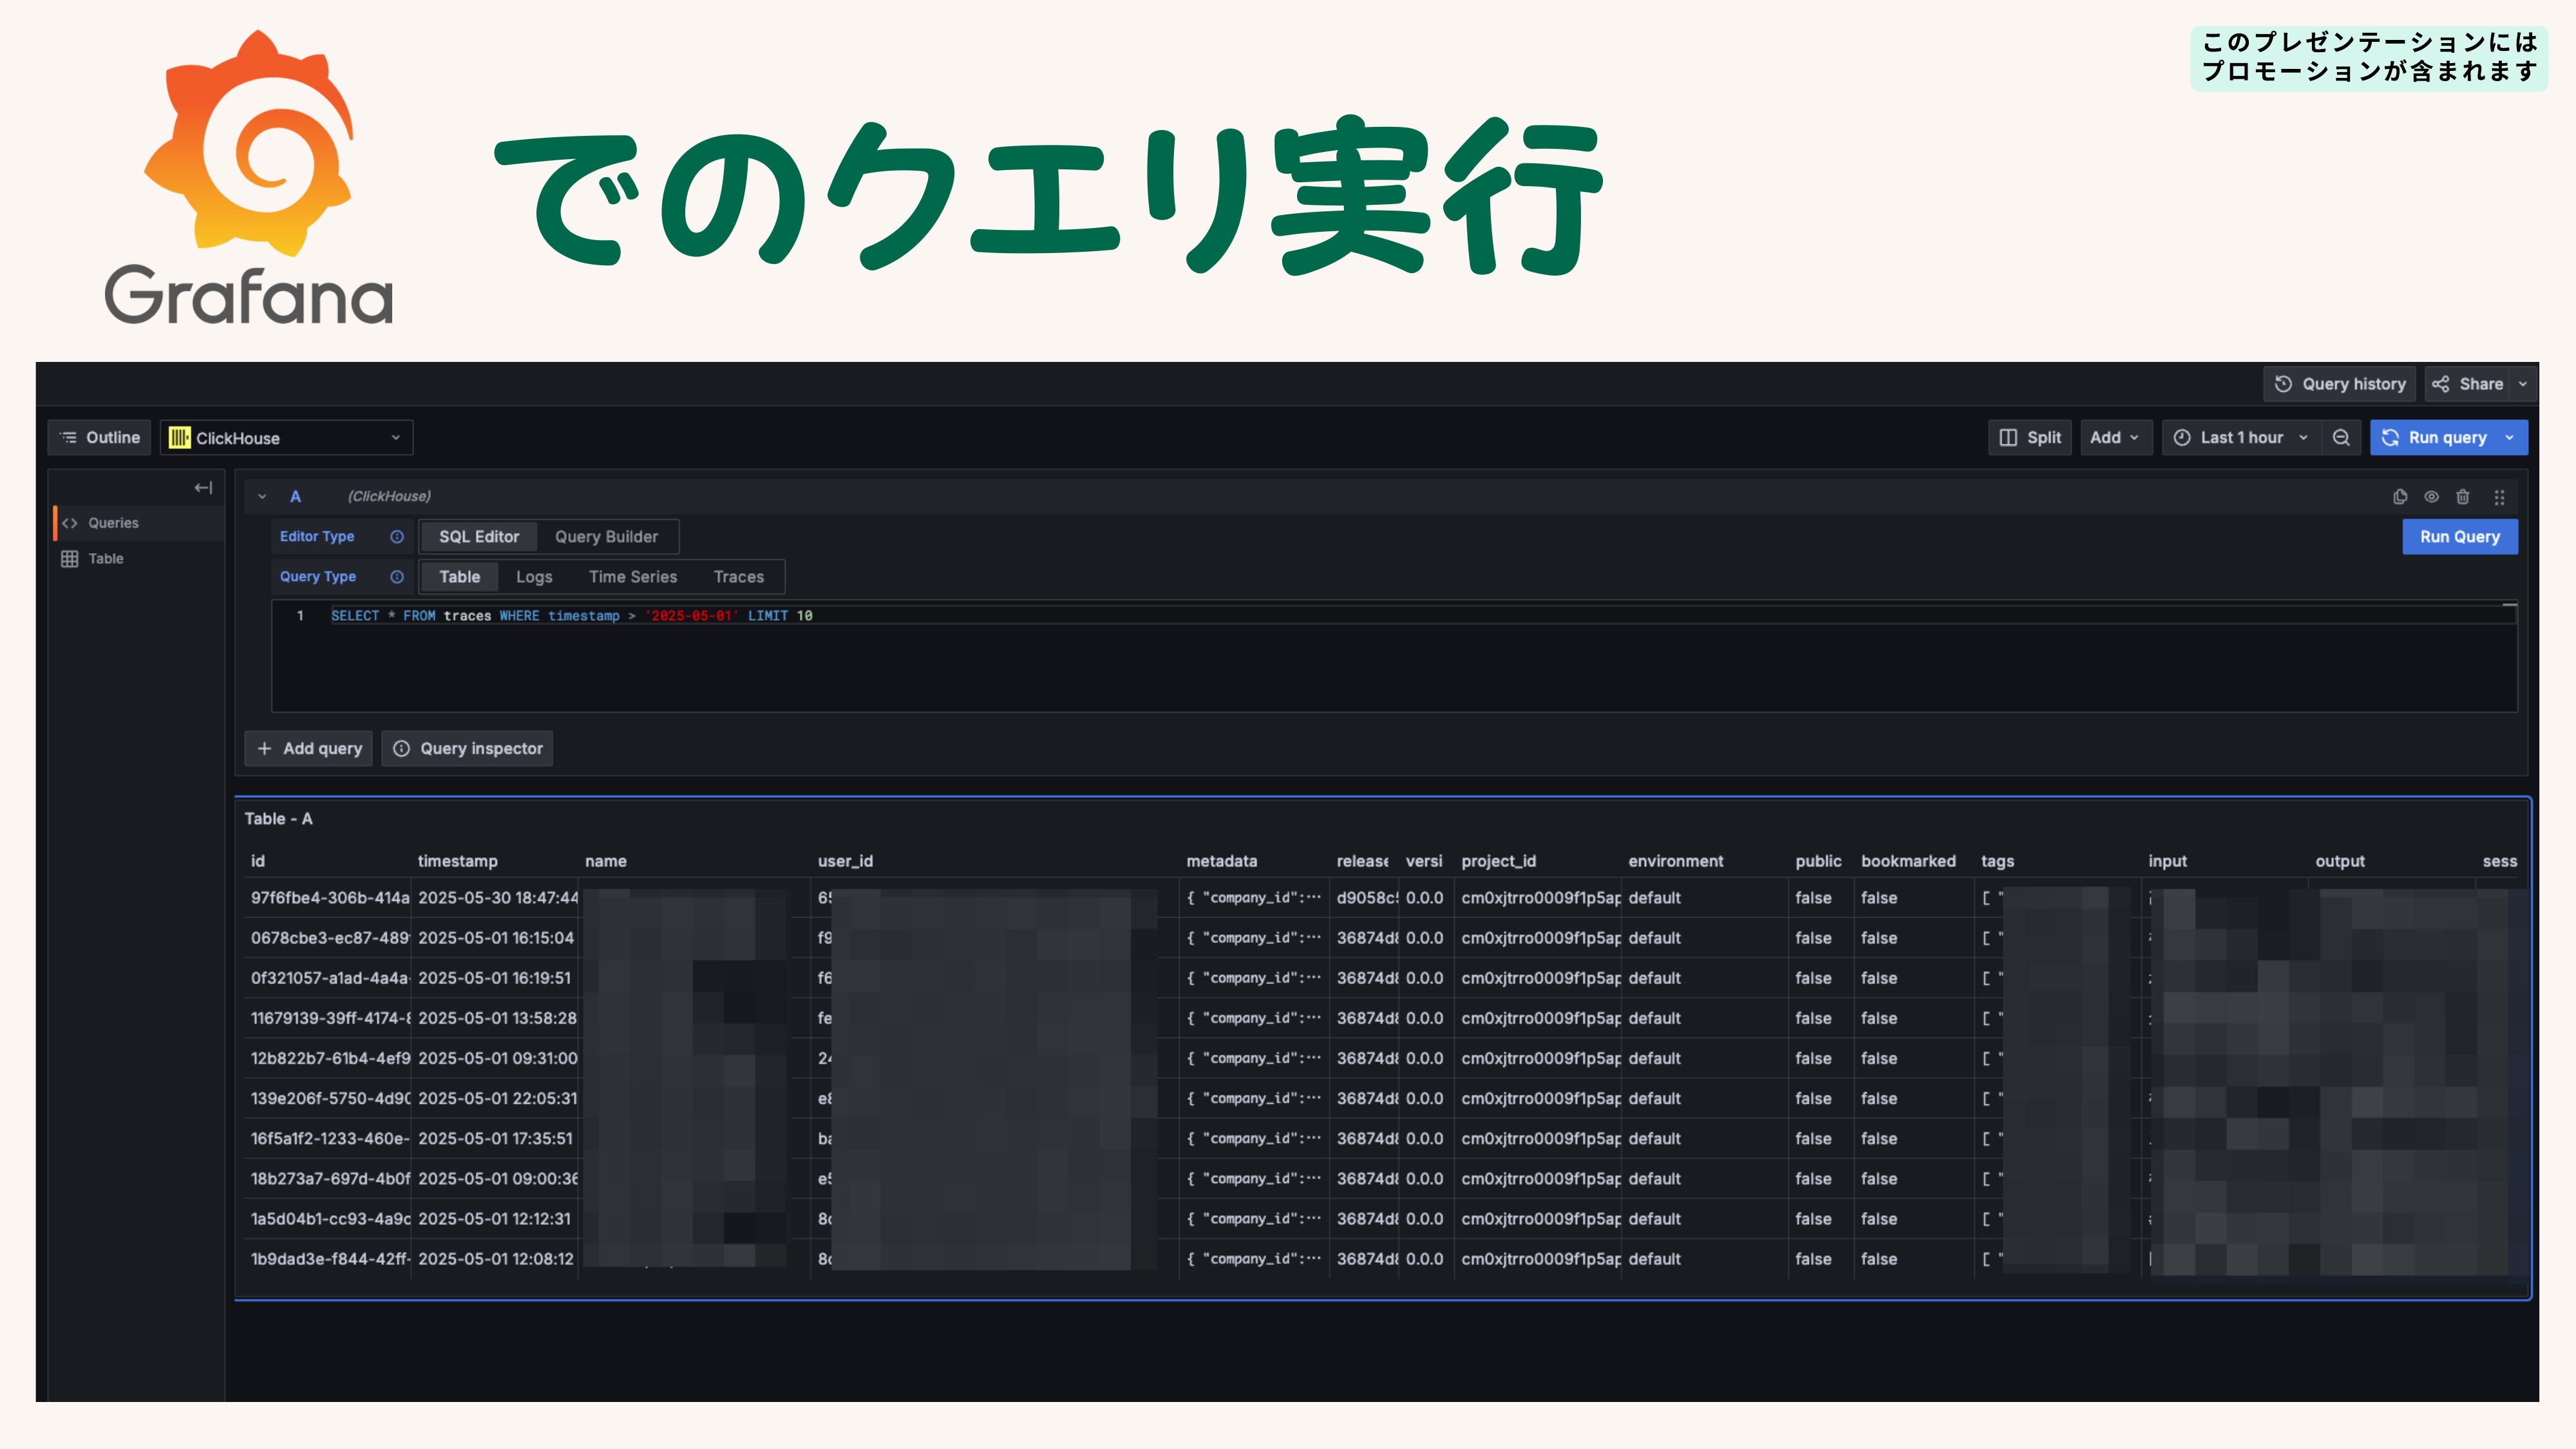This screenshot has width=2576, height=1449.
Task: Click the Editor Type info icon
Action: [397, 537]
